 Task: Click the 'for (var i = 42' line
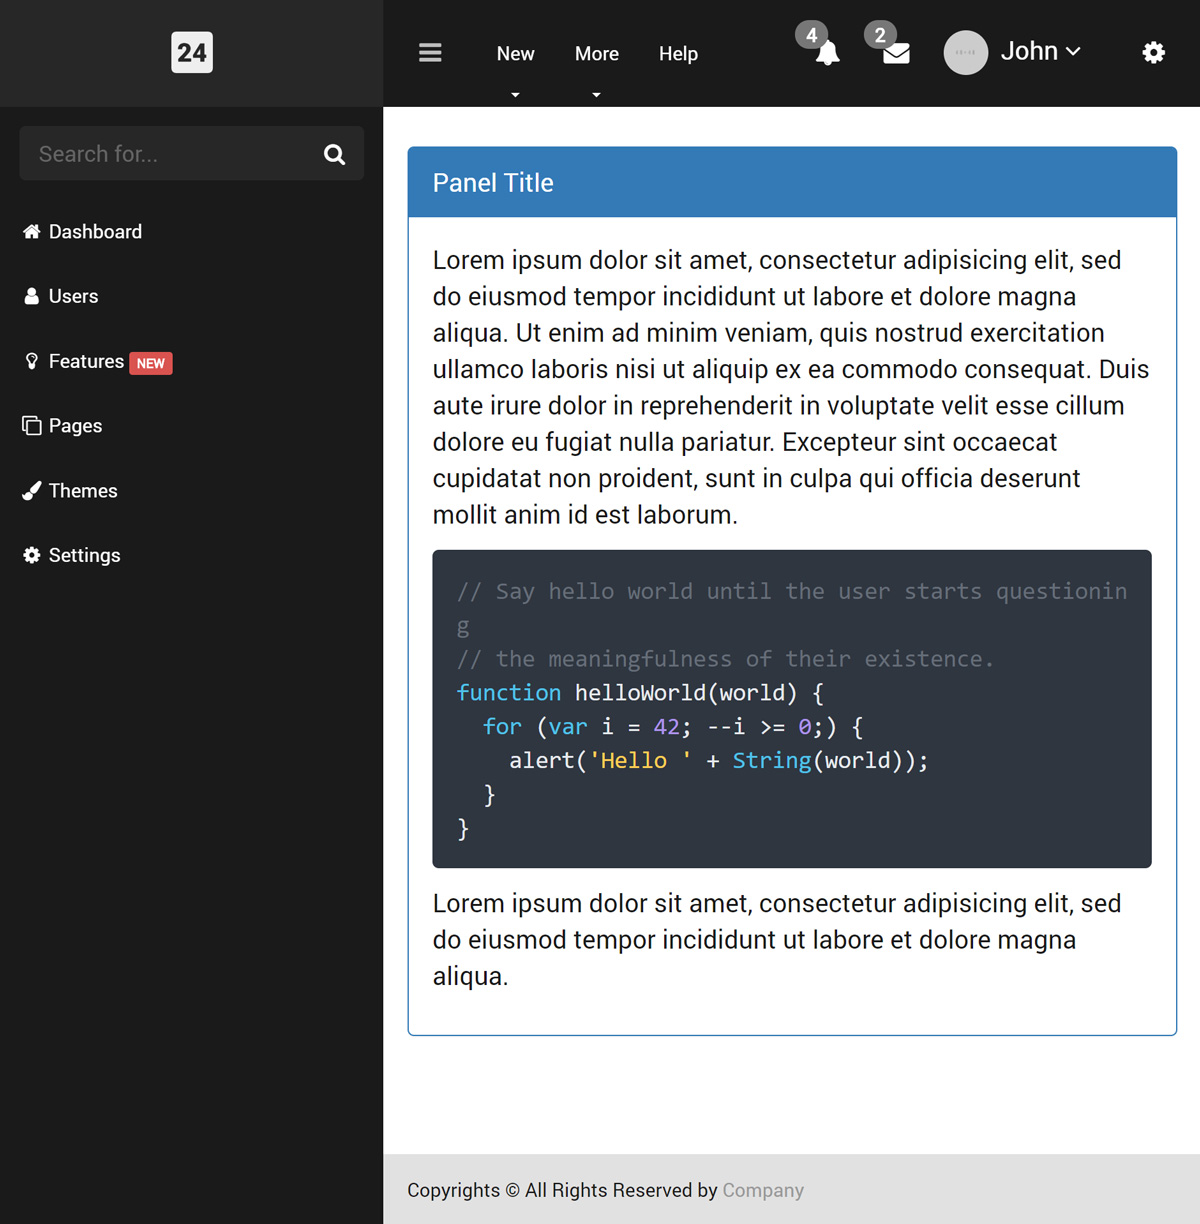(673, 727)
